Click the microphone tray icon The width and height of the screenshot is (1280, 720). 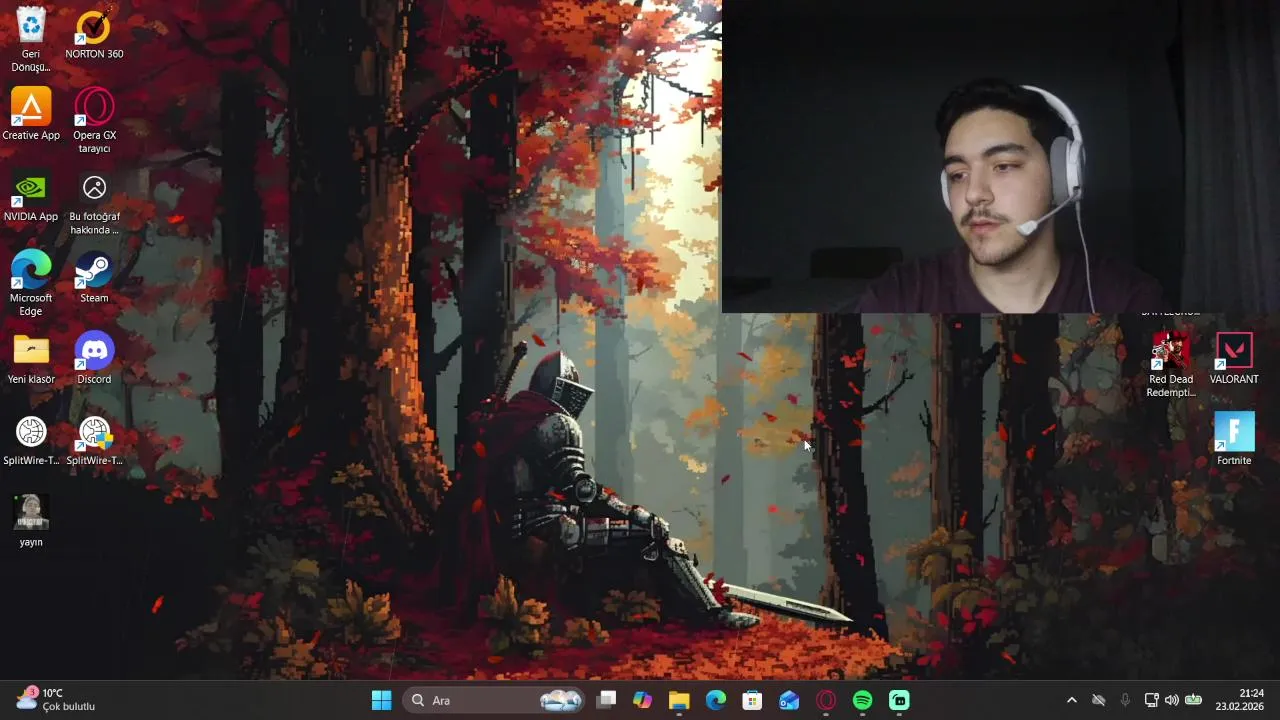tap(1125, 700)
